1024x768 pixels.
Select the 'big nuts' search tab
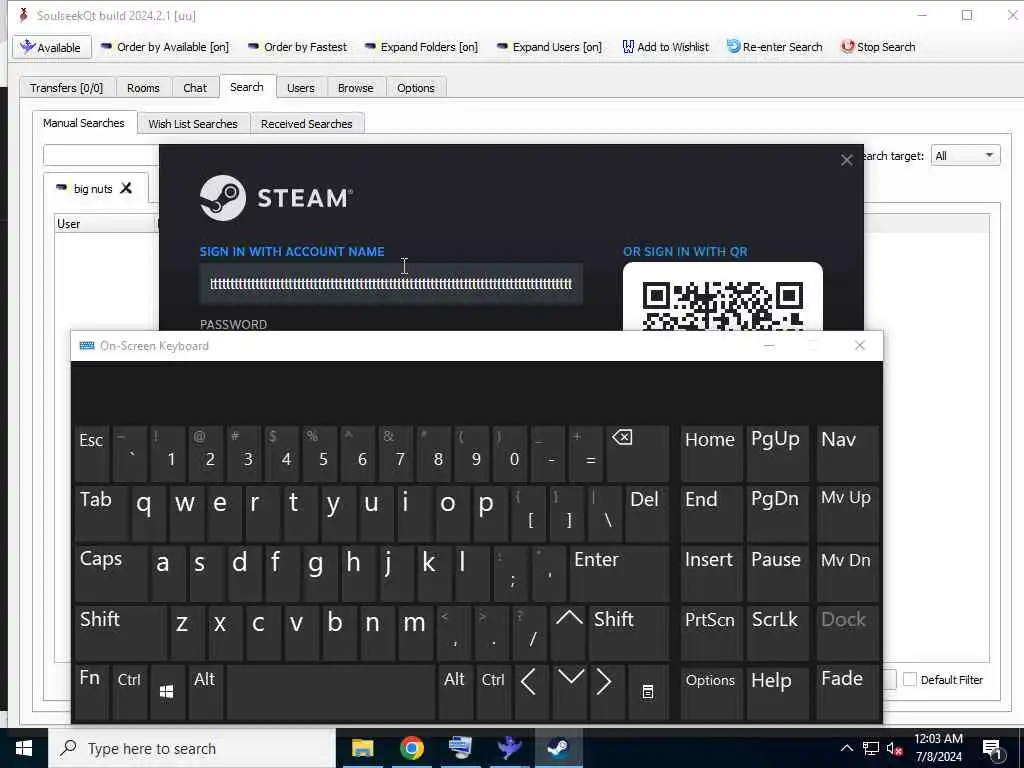tap(92, 189)
